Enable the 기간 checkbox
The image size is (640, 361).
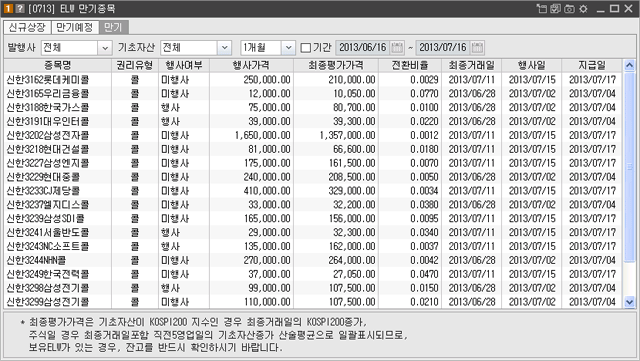(305, 48)
